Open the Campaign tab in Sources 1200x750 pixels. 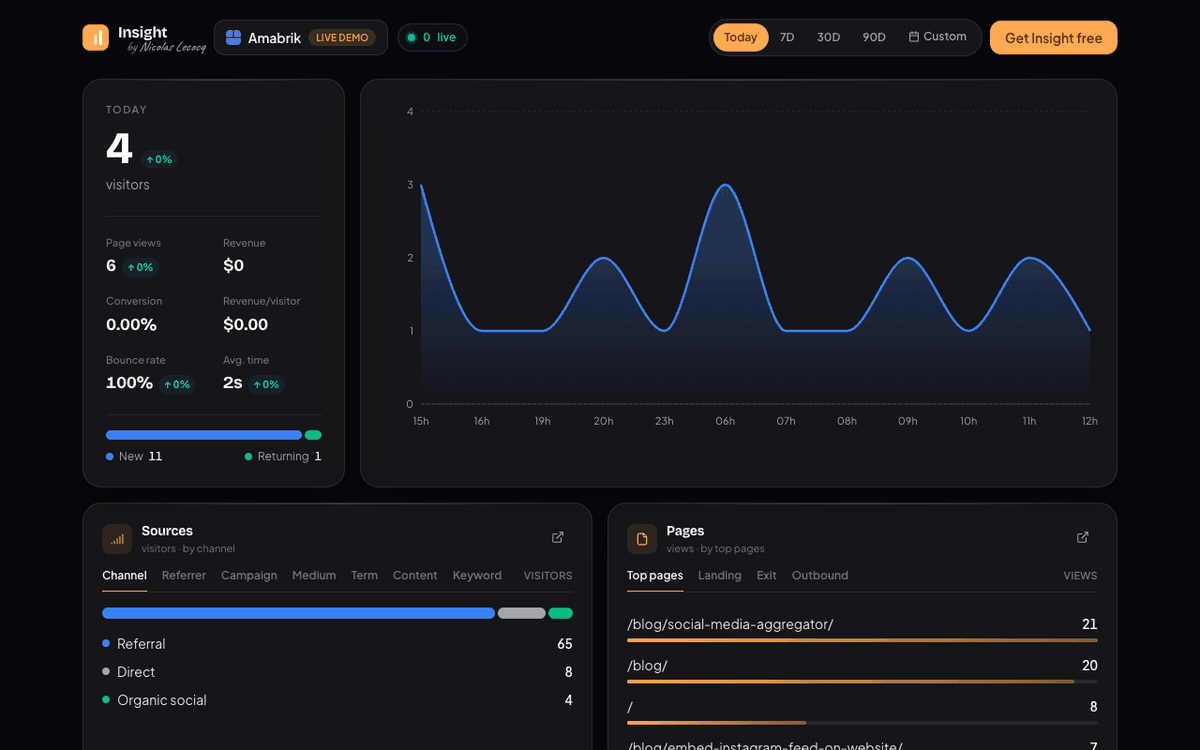click(249, 576)
